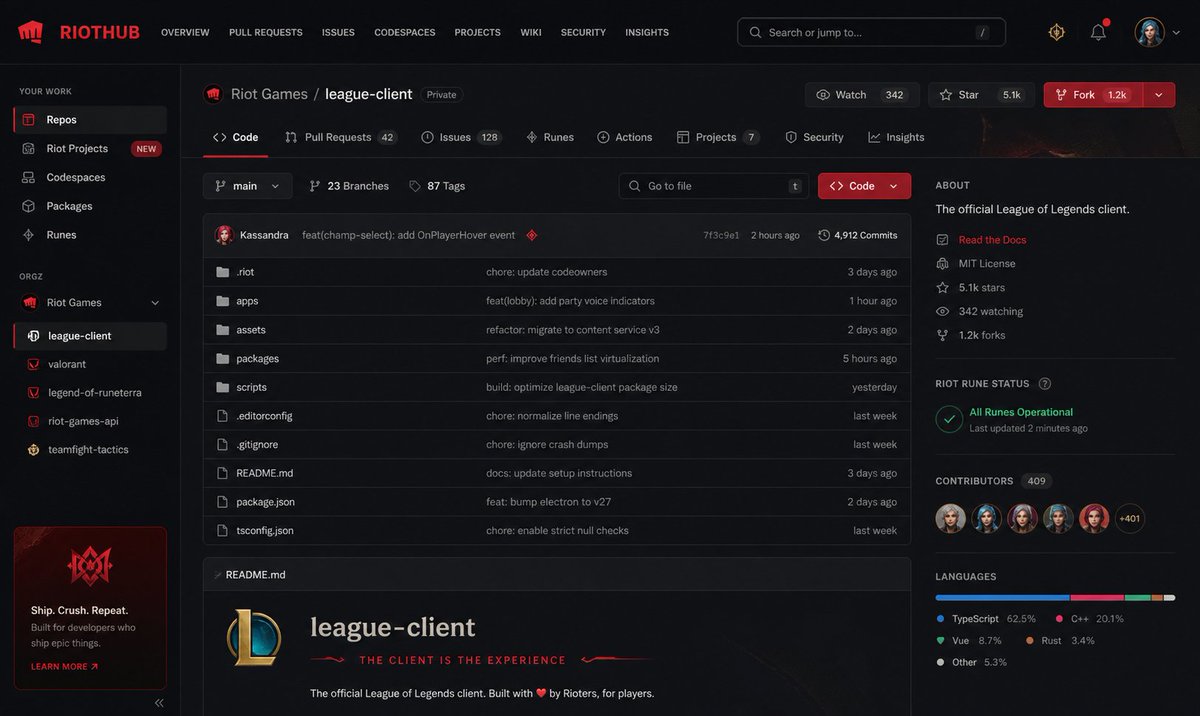Open Repos in the sidebar
Image resolution: width=1200 pixels, height=716 pixels.
(x=90, y=120)
